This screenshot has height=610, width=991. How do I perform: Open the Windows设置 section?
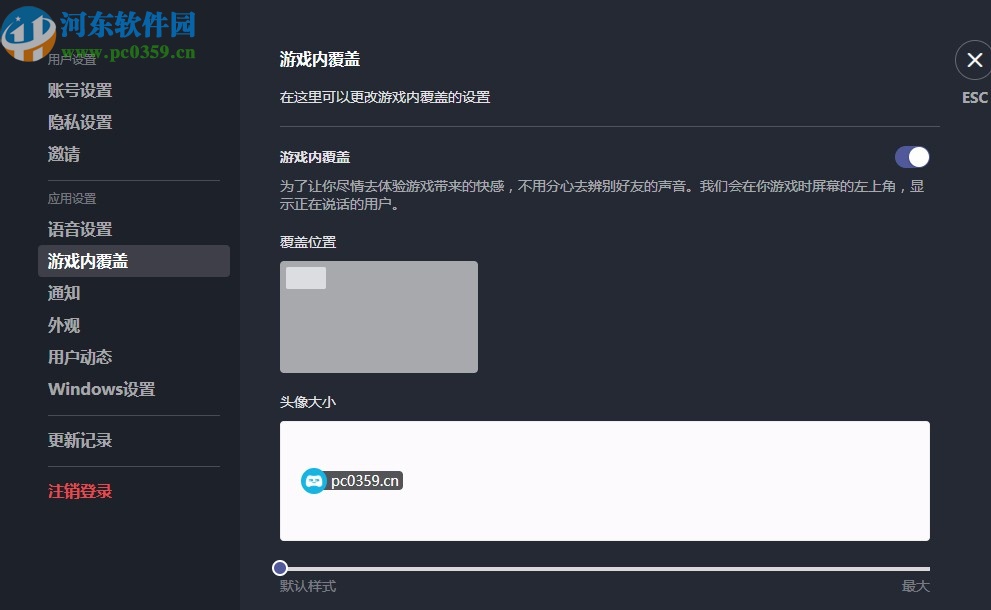pos(100,389)
